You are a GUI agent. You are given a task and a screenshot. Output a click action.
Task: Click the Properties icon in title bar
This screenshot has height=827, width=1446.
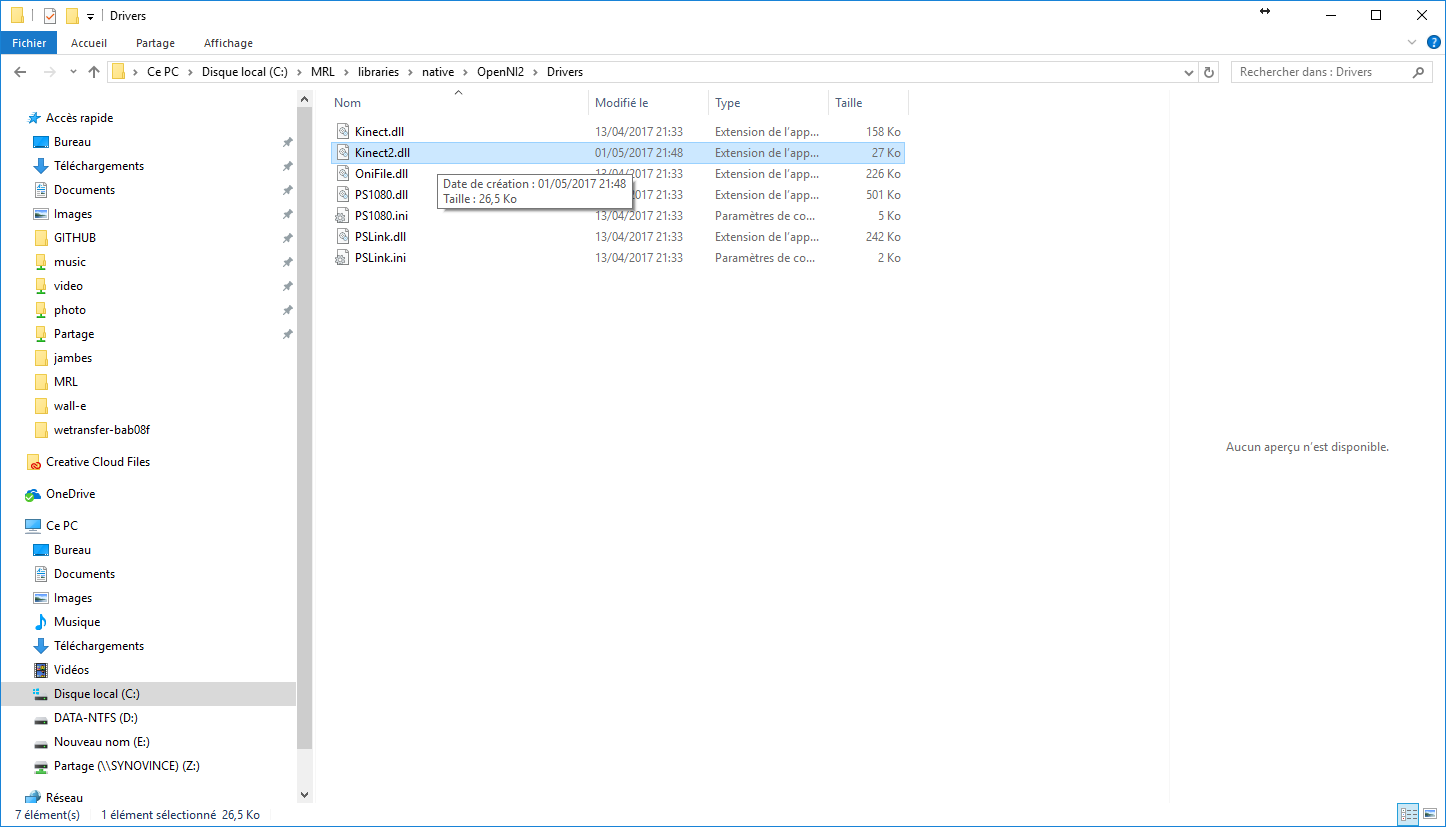point(50,16)
